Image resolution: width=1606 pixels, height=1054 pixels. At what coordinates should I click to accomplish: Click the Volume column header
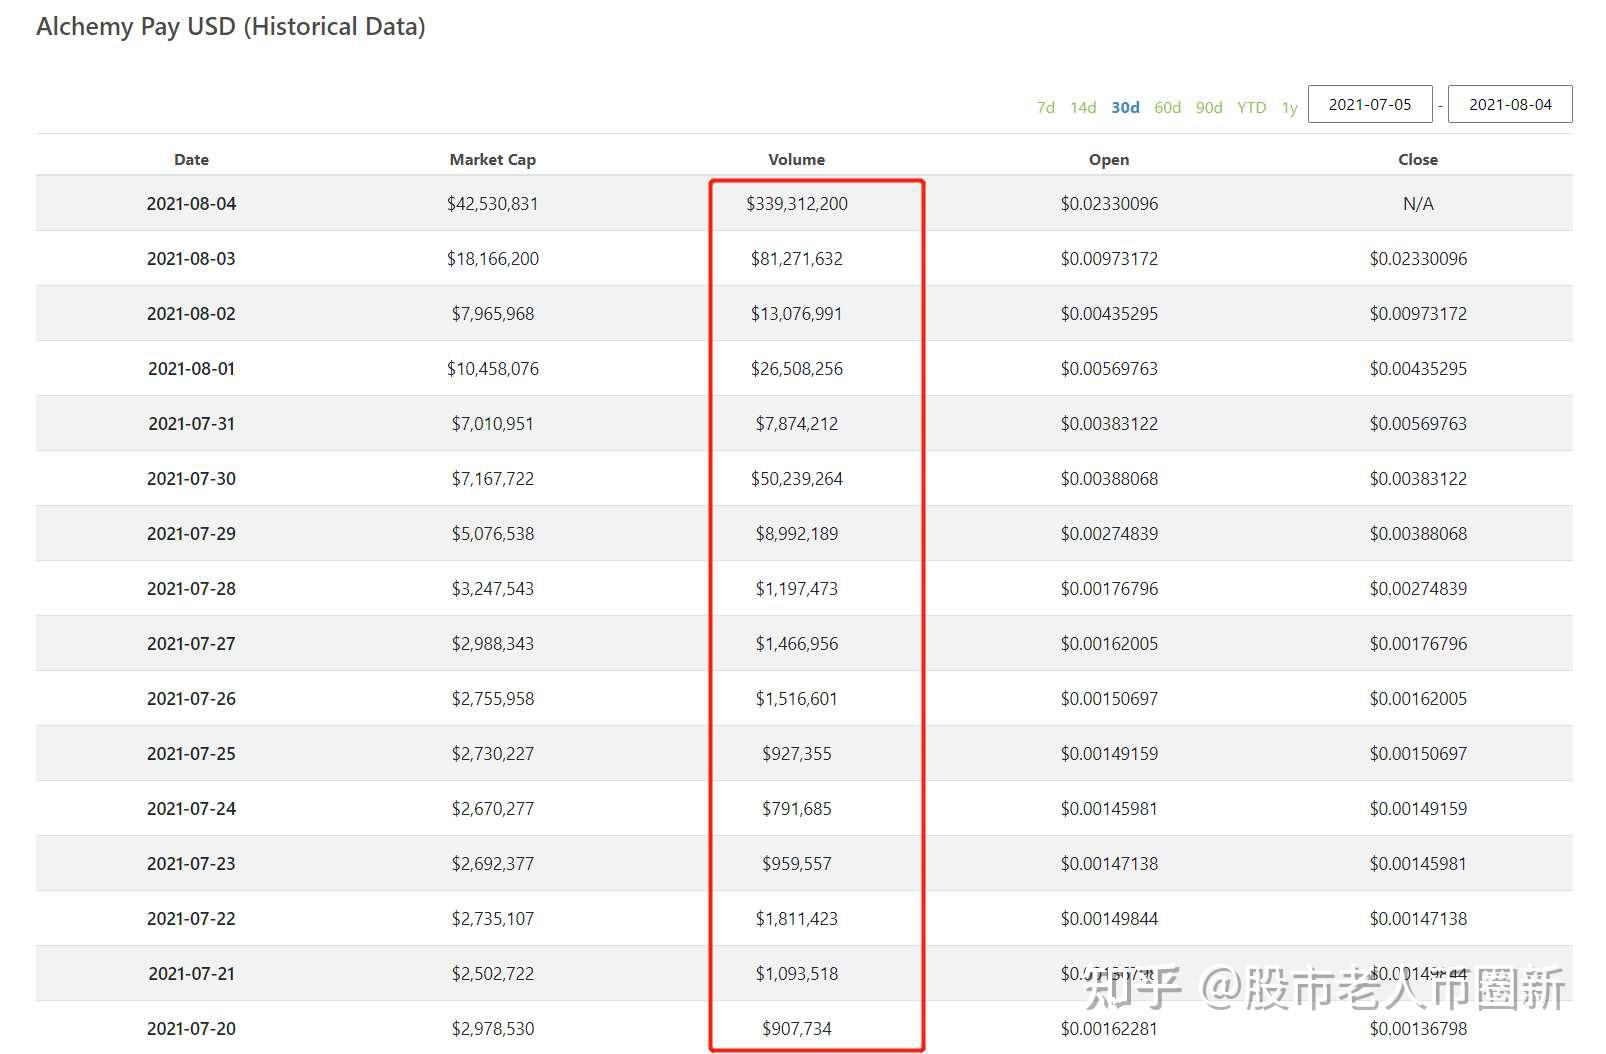pos(796,159)
